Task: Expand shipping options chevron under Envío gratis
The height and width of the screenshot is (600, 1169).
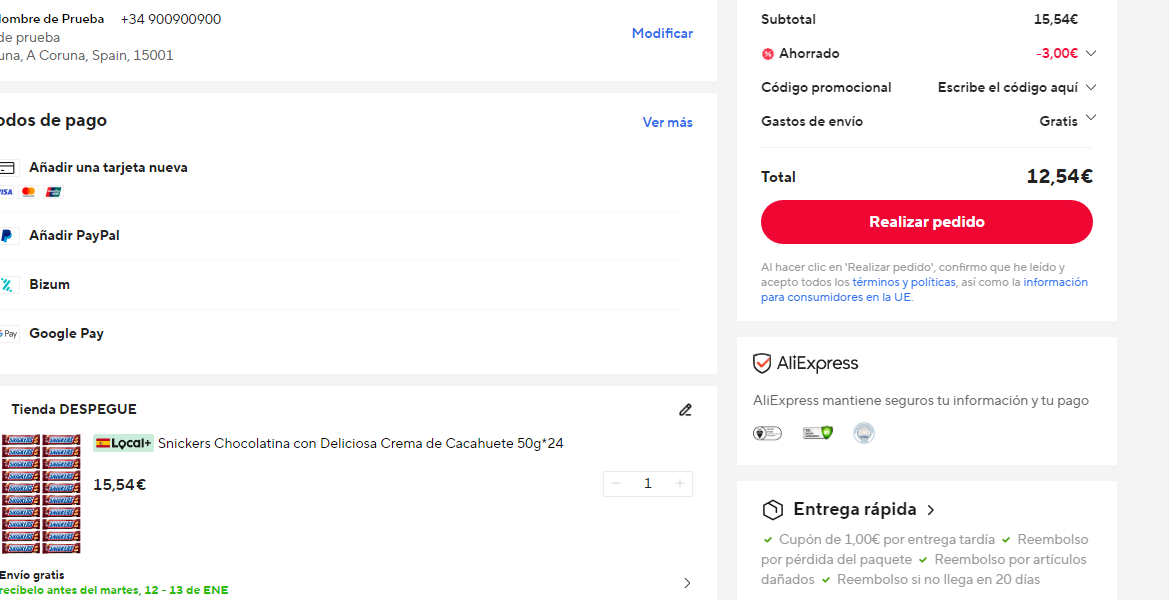Action: point(687,583)
